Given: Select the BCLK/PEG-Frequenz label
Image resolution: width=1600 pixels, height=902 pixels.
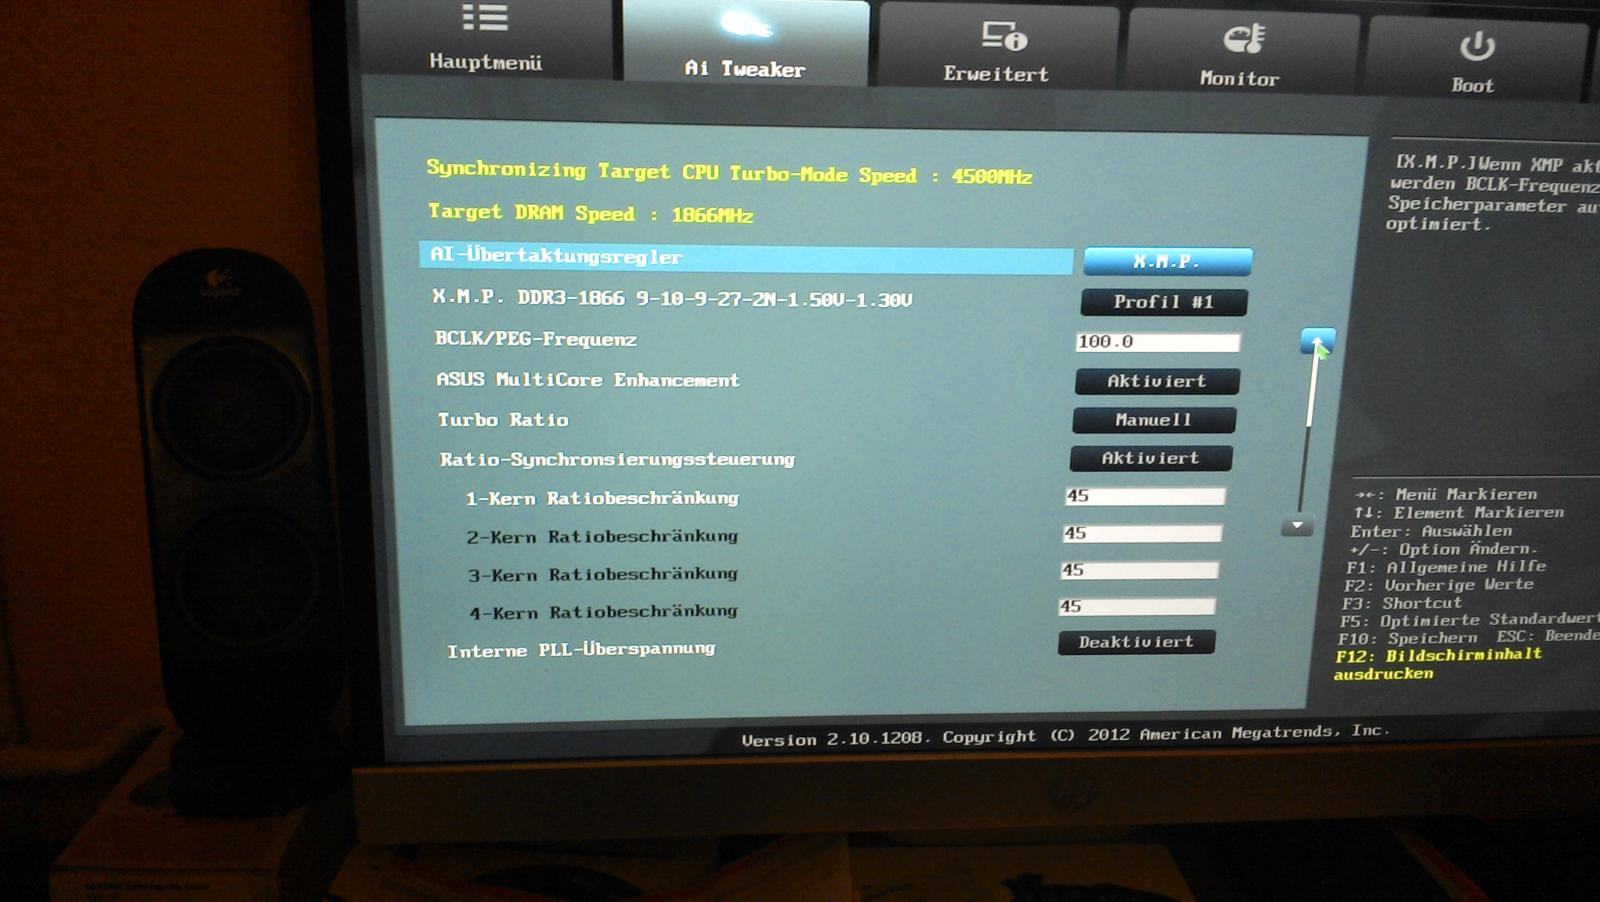Looking at the screenshot, I should (x=536, y=339).
